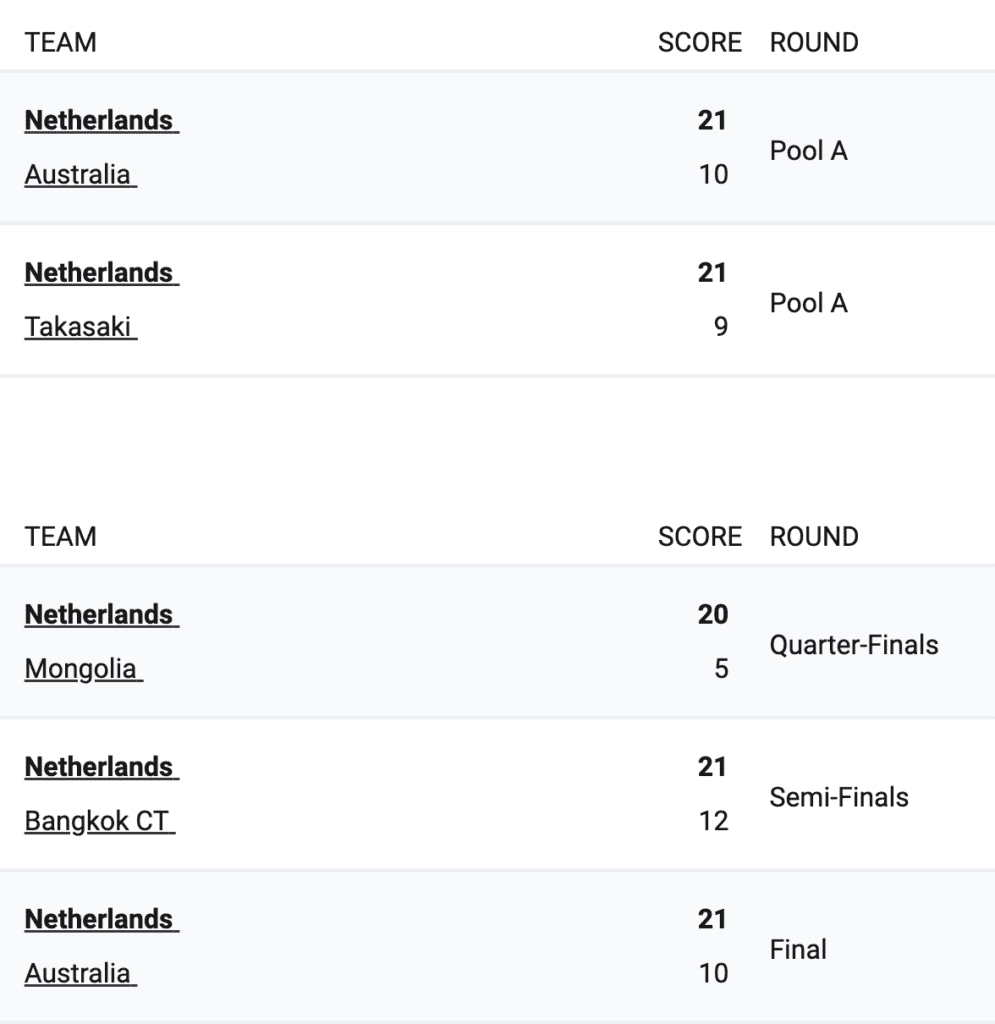Click the SCORE column header of the top table

pyautogui.click(x=700, y=42)
